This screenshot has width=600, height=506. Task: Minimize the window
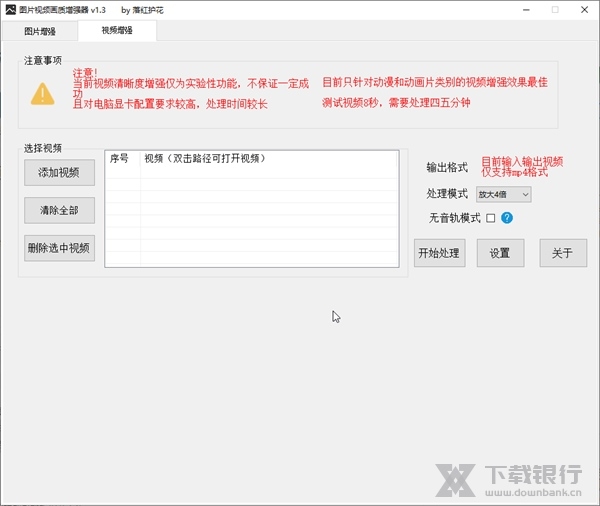click(526, 10)
